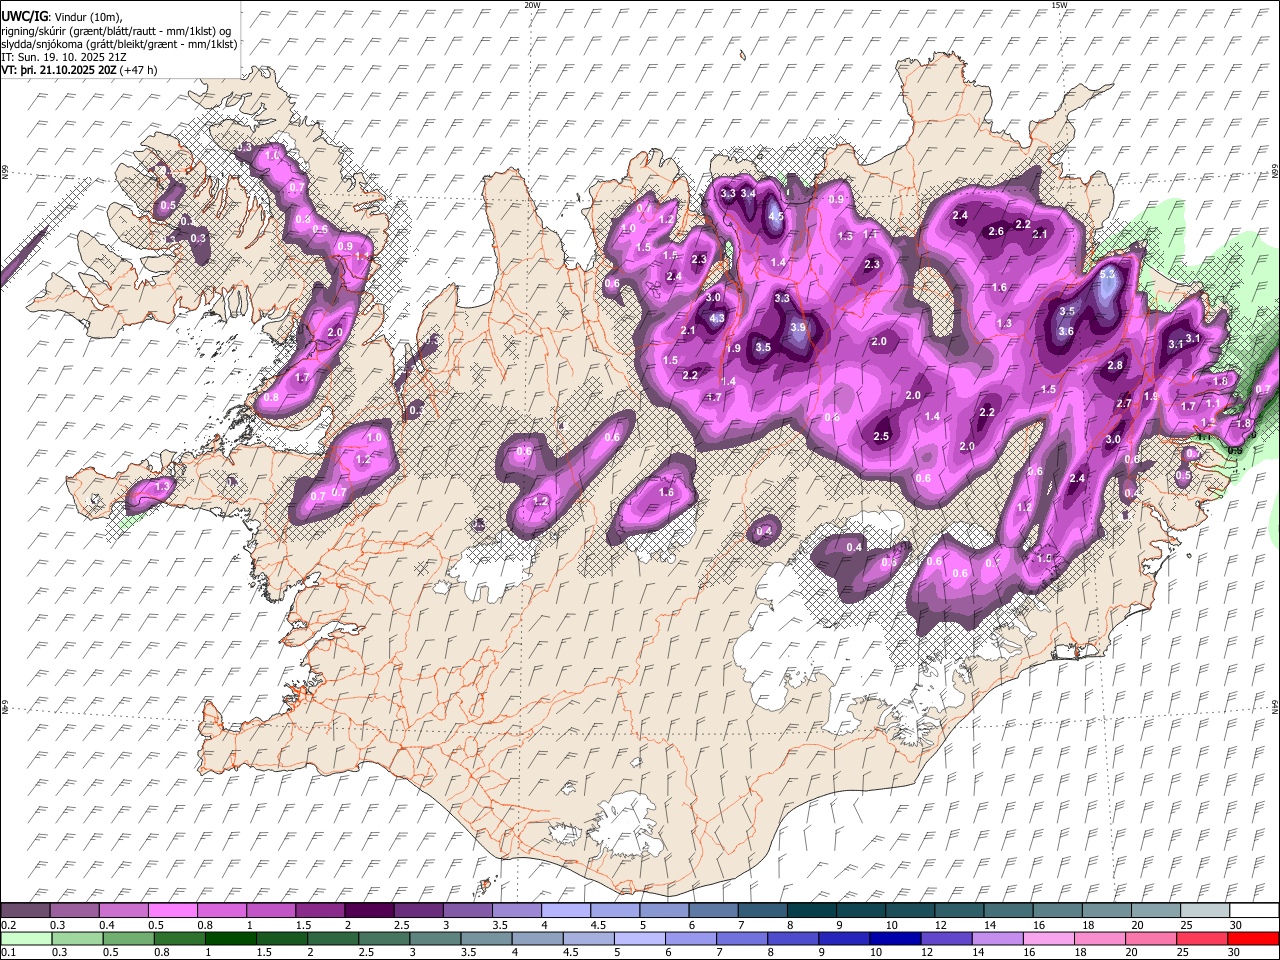The height and width of the screenshot is (960, 1280).
Task: Click the violet 14 swatch in lower legend
Action: tap(998, 938)
